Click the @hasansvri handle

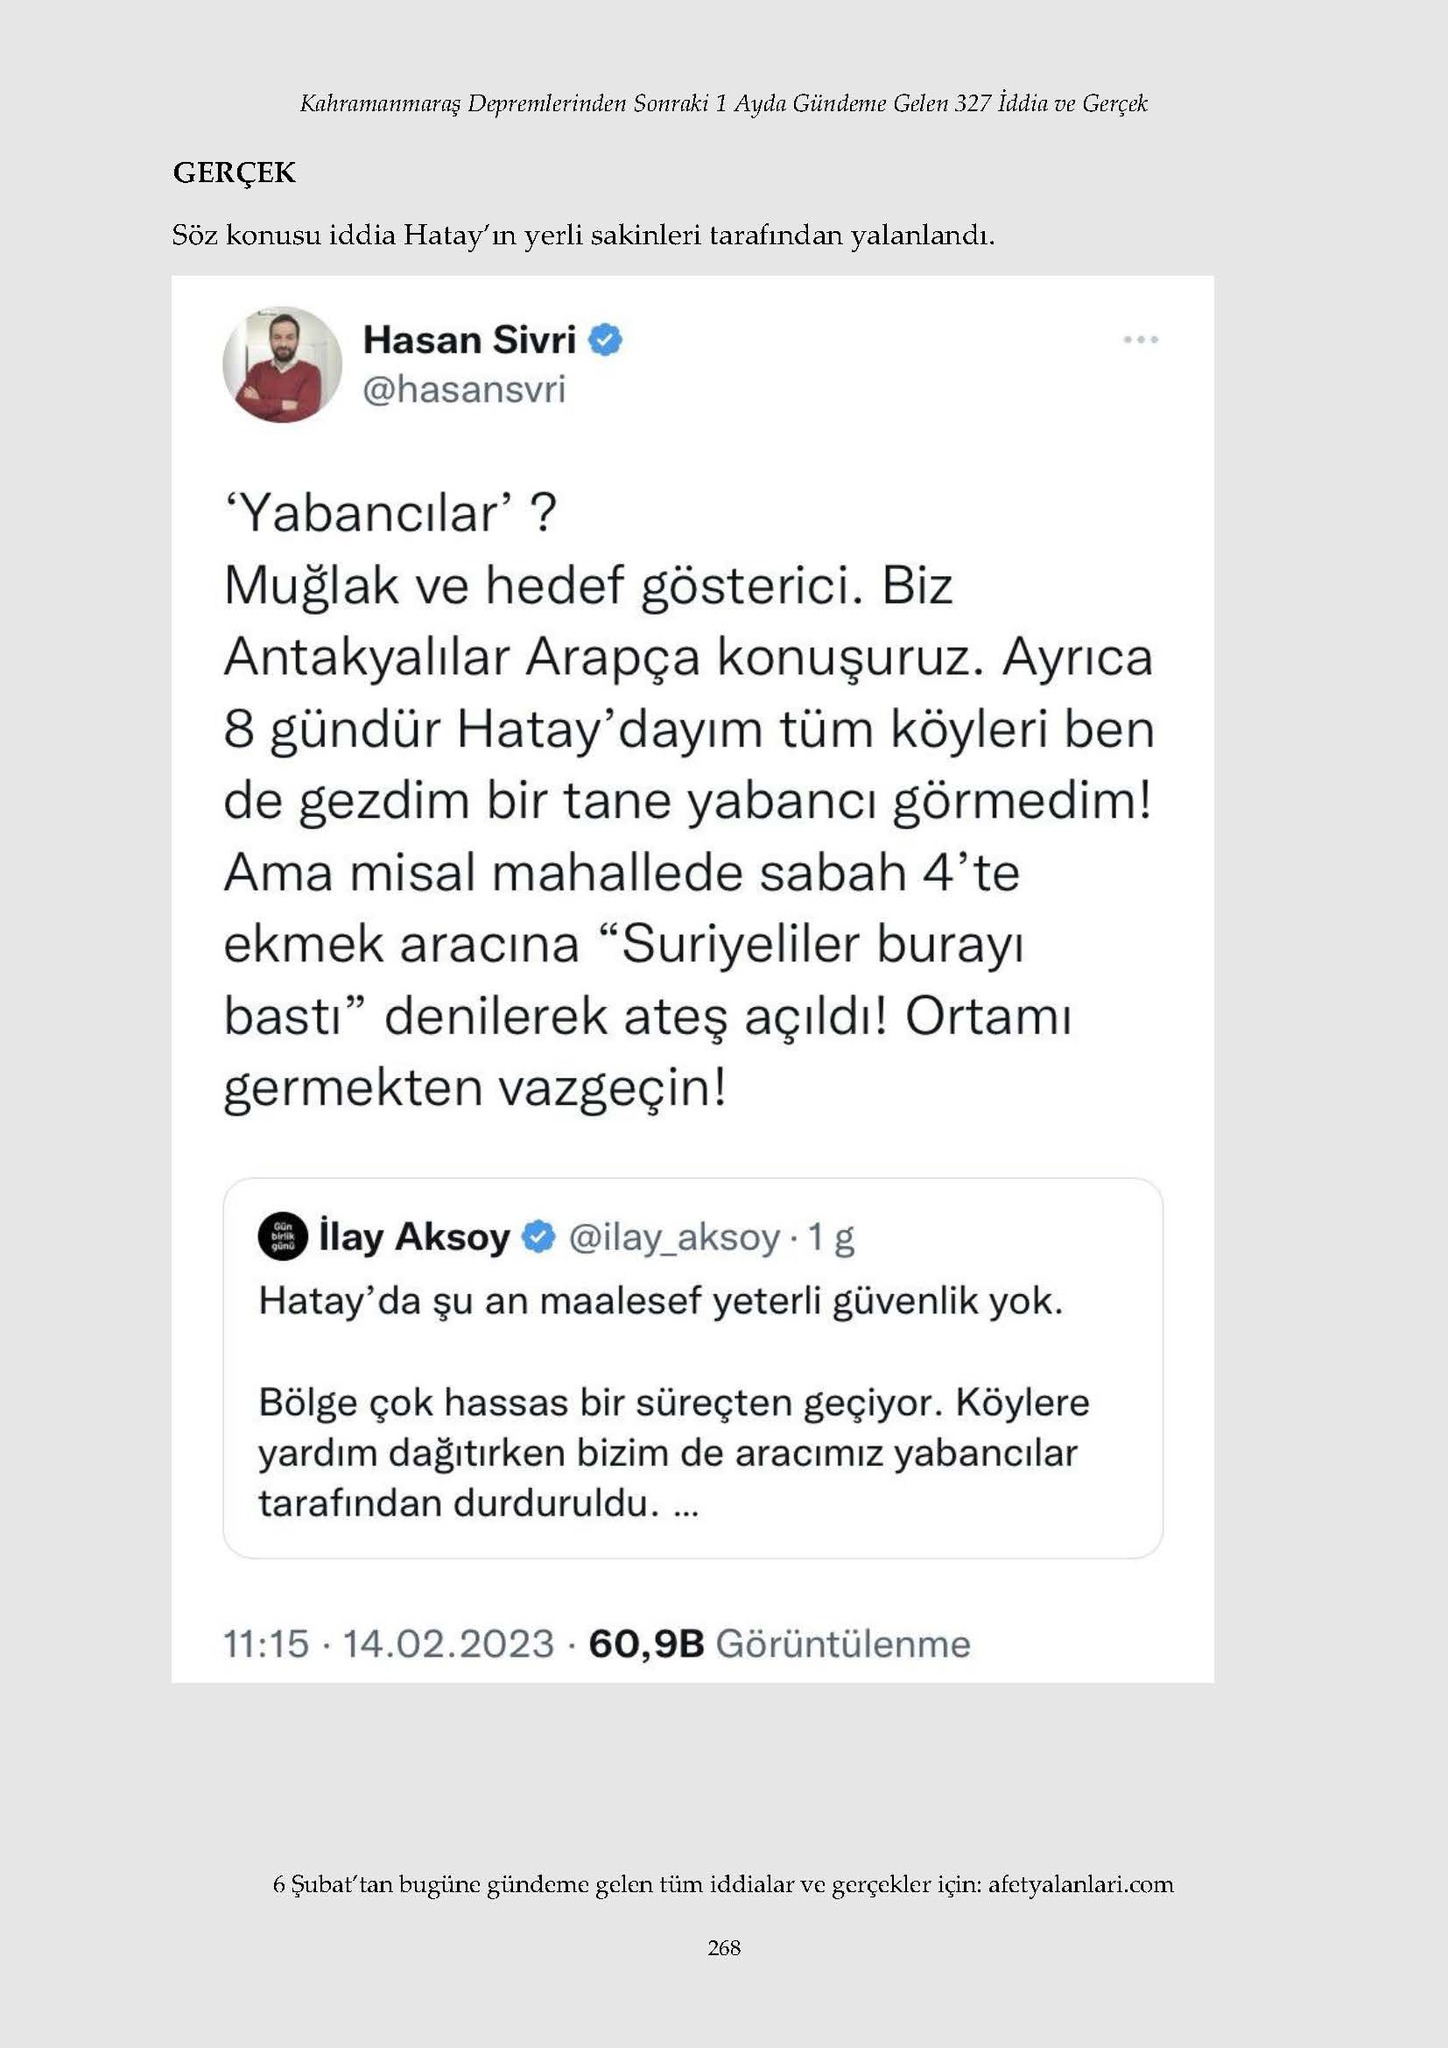coord(464,389)
